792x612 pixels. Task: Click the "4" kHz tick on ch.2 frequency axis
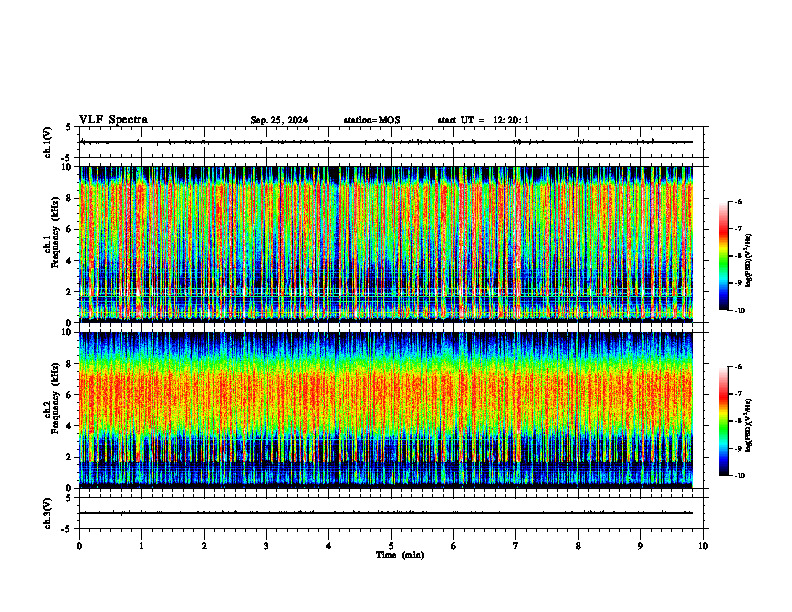click(69, 426)
